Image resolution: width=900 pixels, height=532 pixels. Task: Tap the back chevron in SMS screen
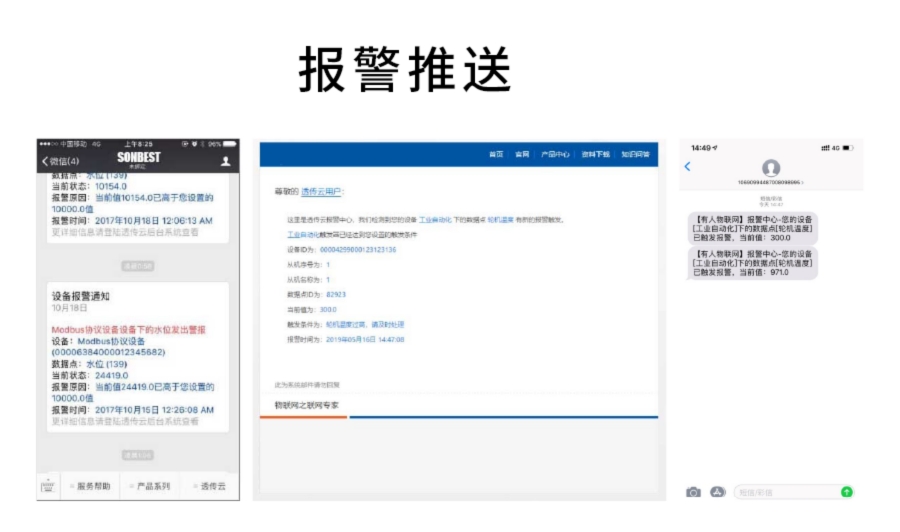pos(687,167)
